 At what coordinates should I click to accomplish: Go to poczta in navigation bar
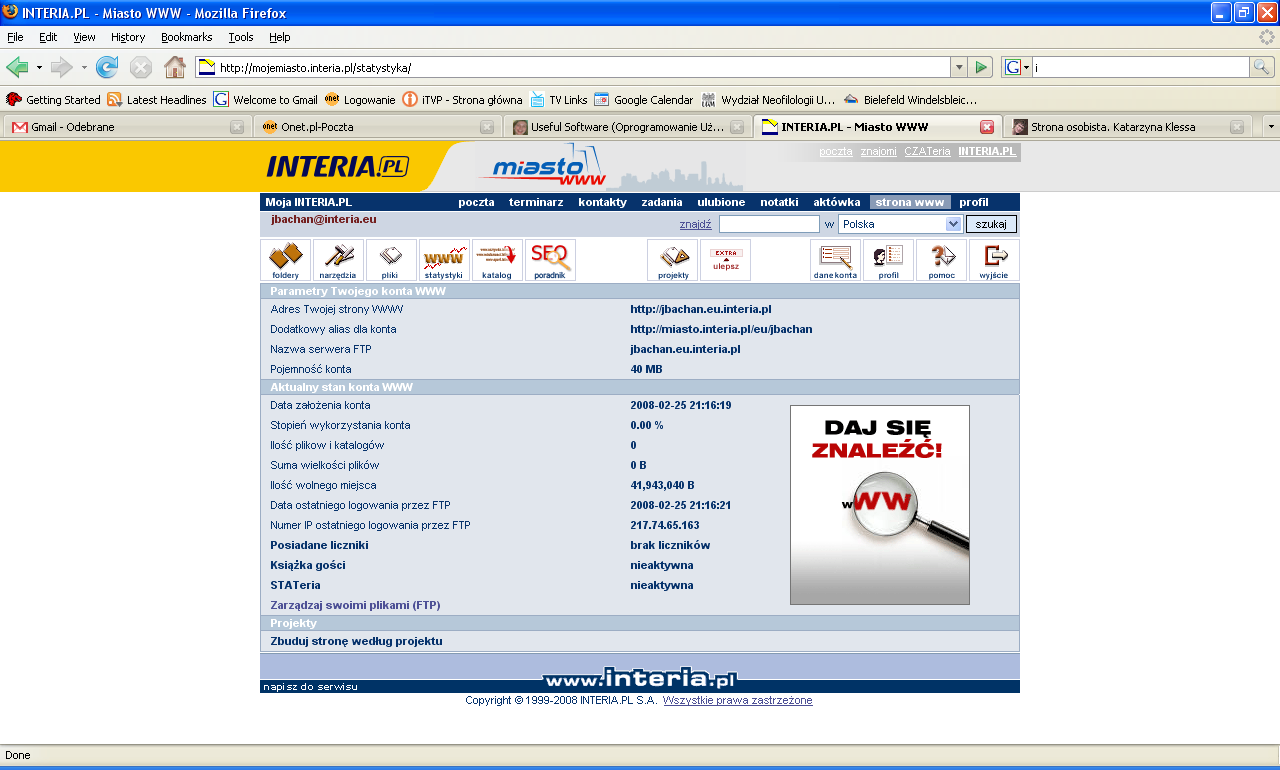click(x=476, y=202)
